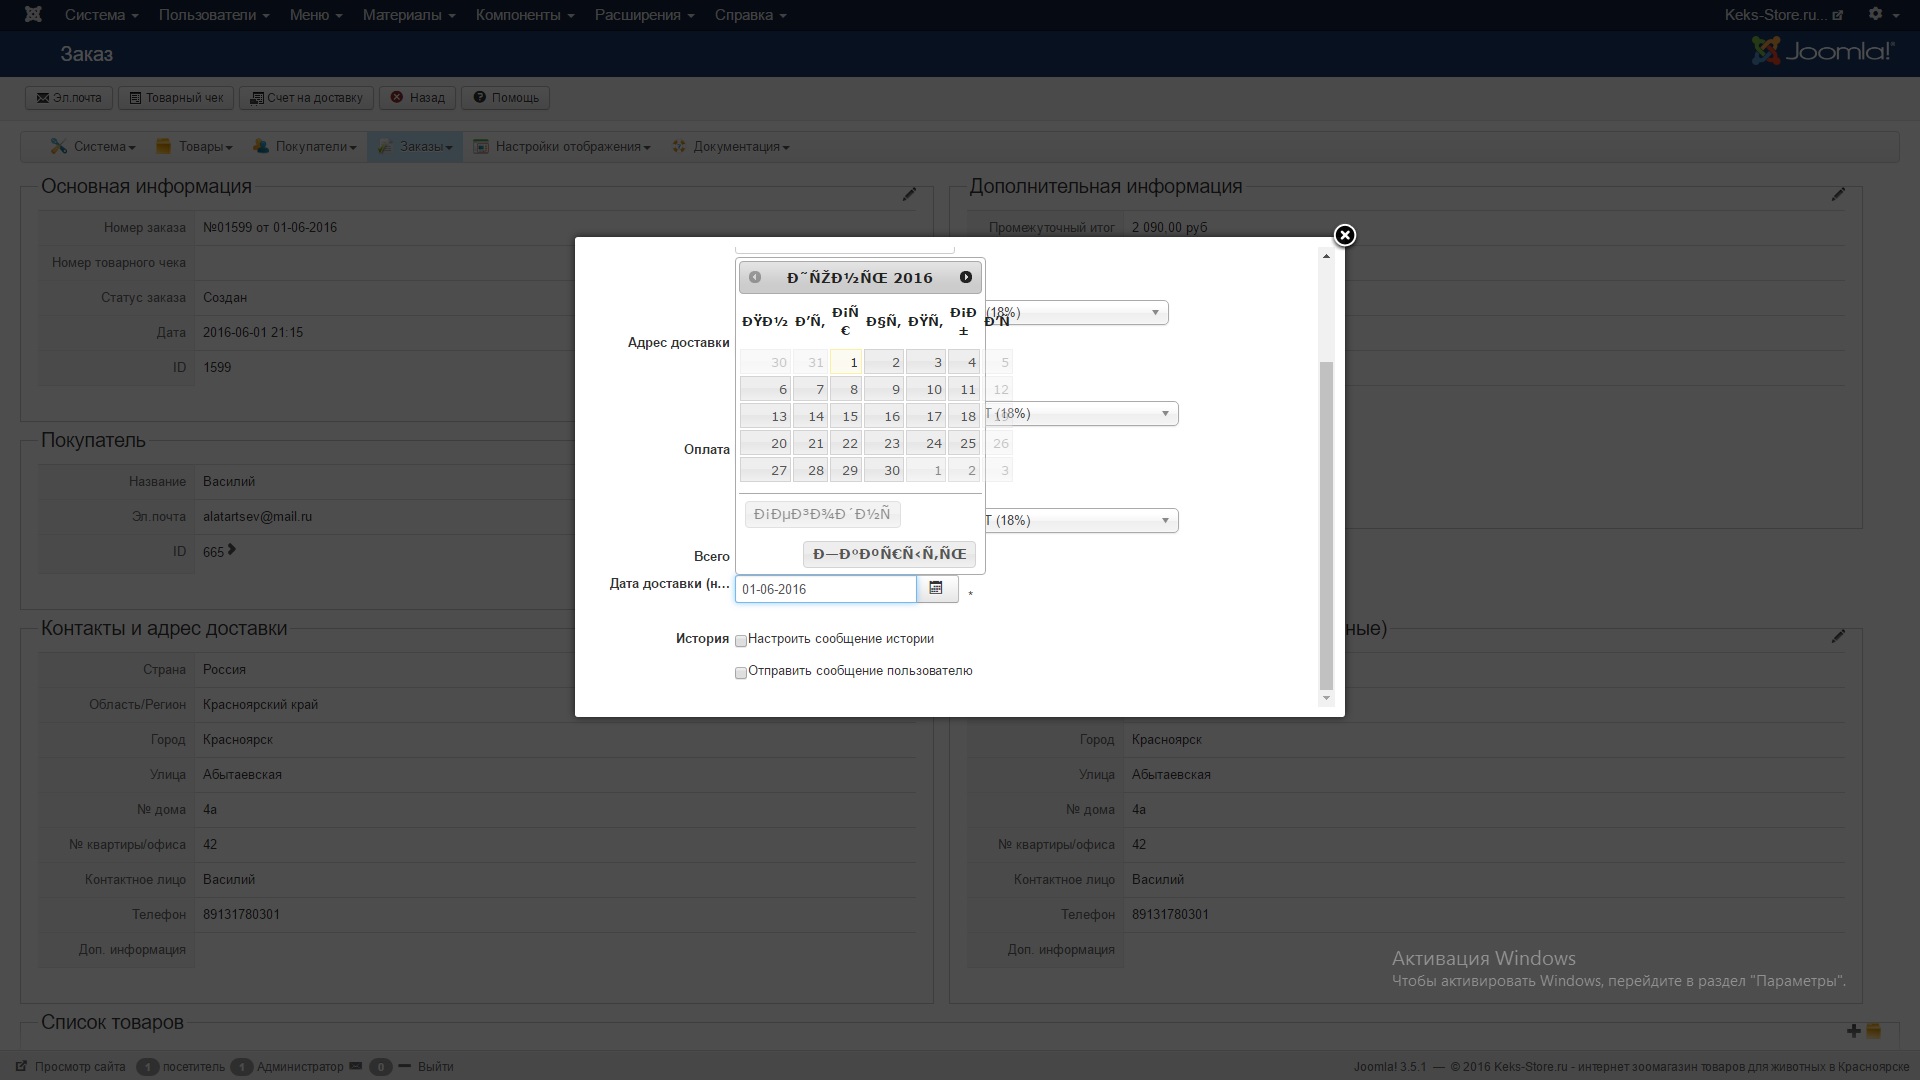The height and width of the screenshot is (1080, 1920).
Task: Open the Всего tax dropdown
Action: (1080, 520)
